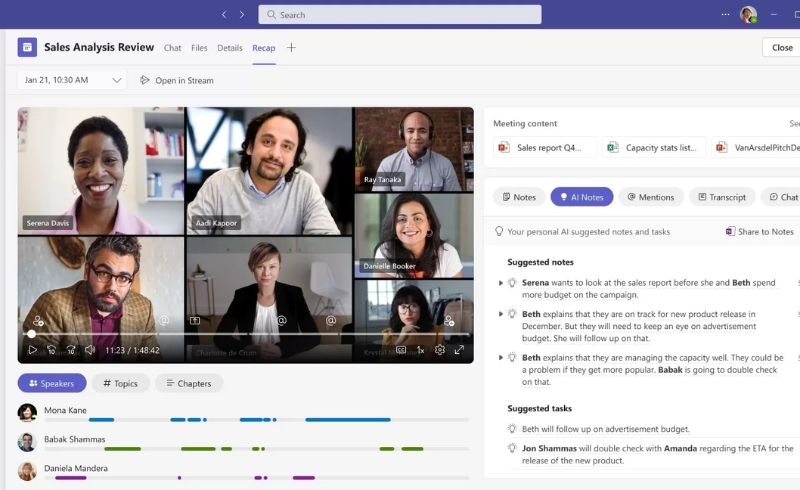800x490 pixels.
Task: View the Transcript pill tab
Action: pyautogui.click(x=722, y=197)
